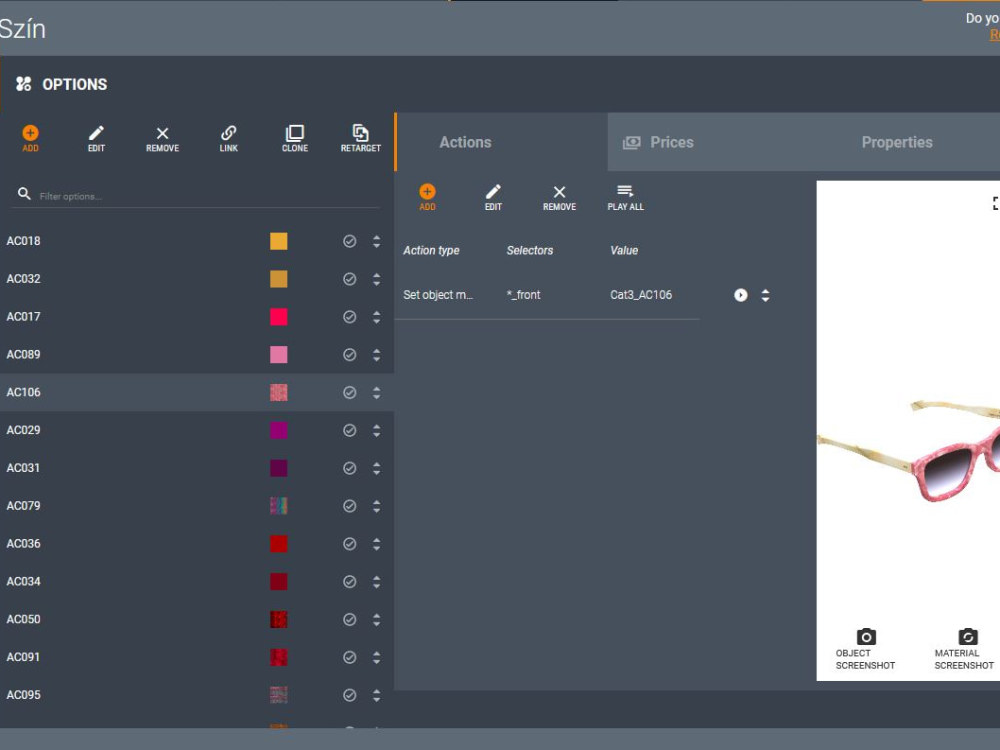Select the AC034 option row
Screen dimensions: 1000x750
196,582
